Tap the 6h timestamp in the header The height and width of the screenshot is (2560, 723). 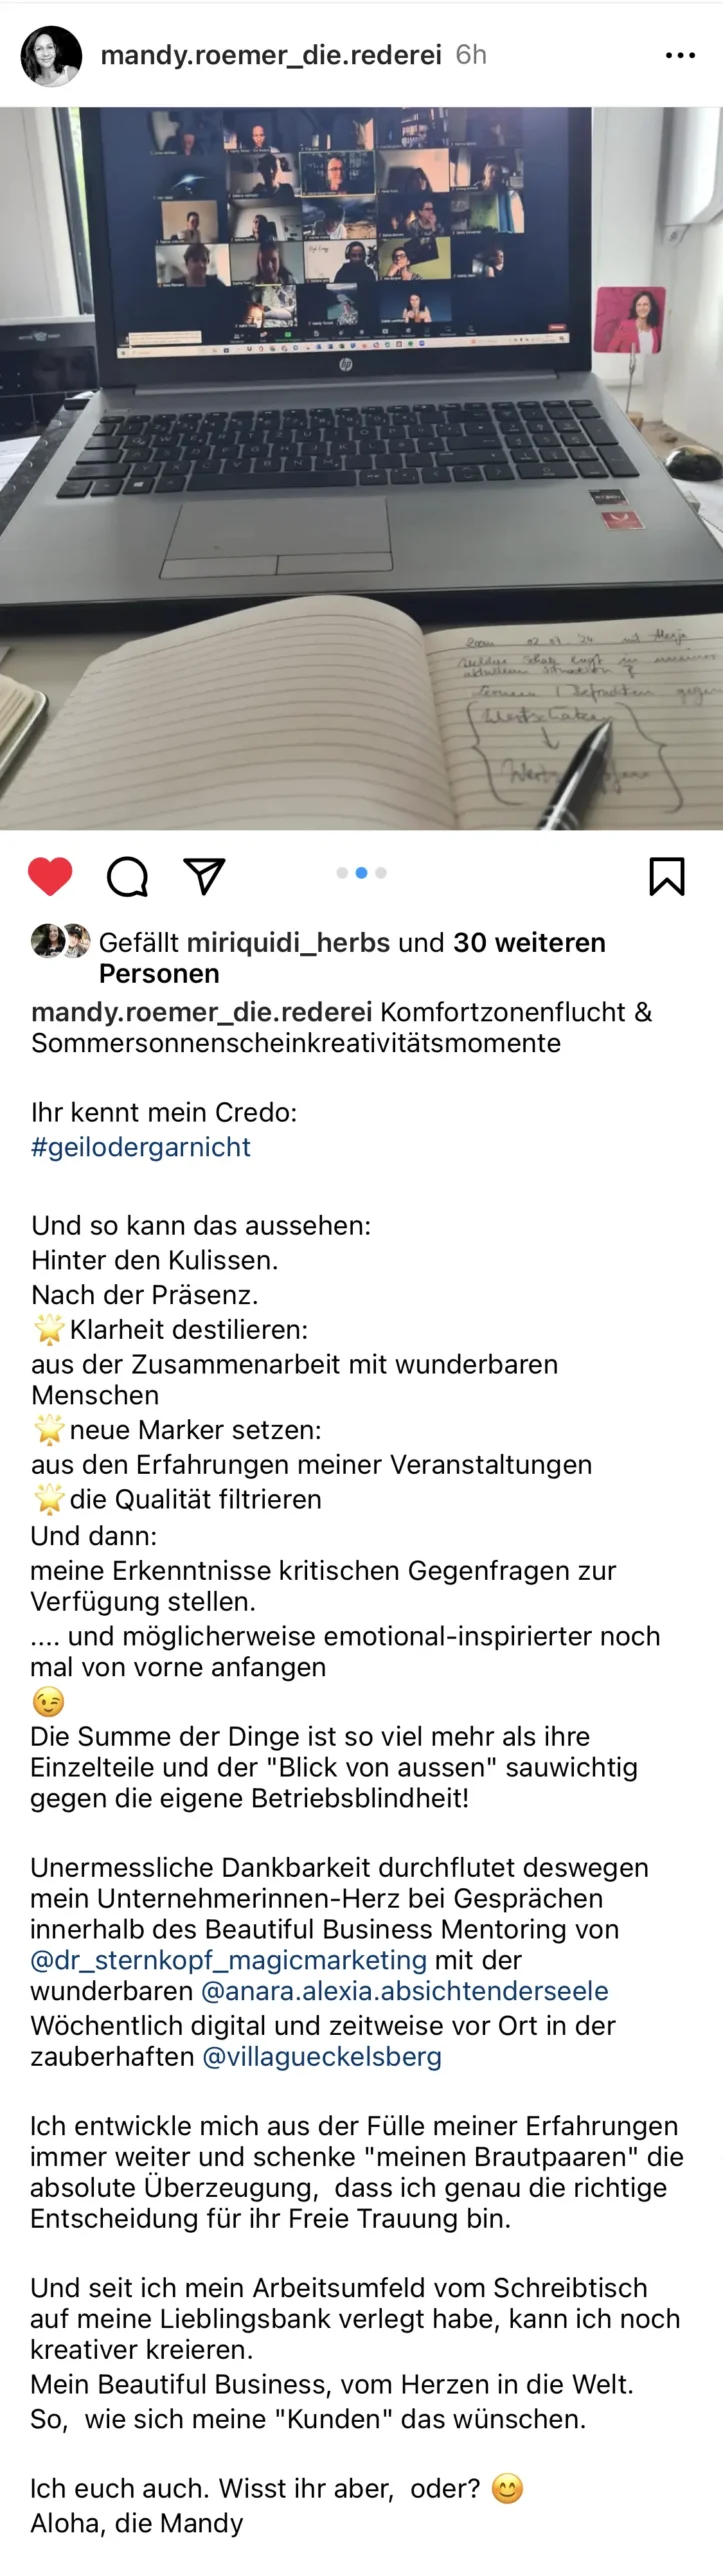click(x=471, y=55)
